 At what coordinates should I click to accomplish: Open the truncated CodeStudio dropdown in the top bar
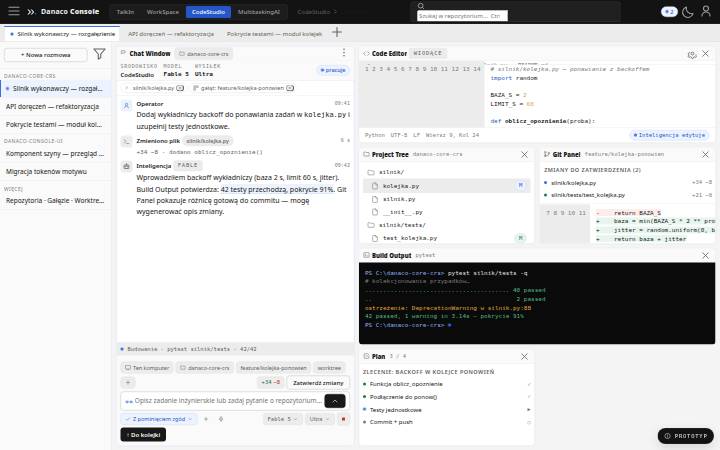click(317, 12)
